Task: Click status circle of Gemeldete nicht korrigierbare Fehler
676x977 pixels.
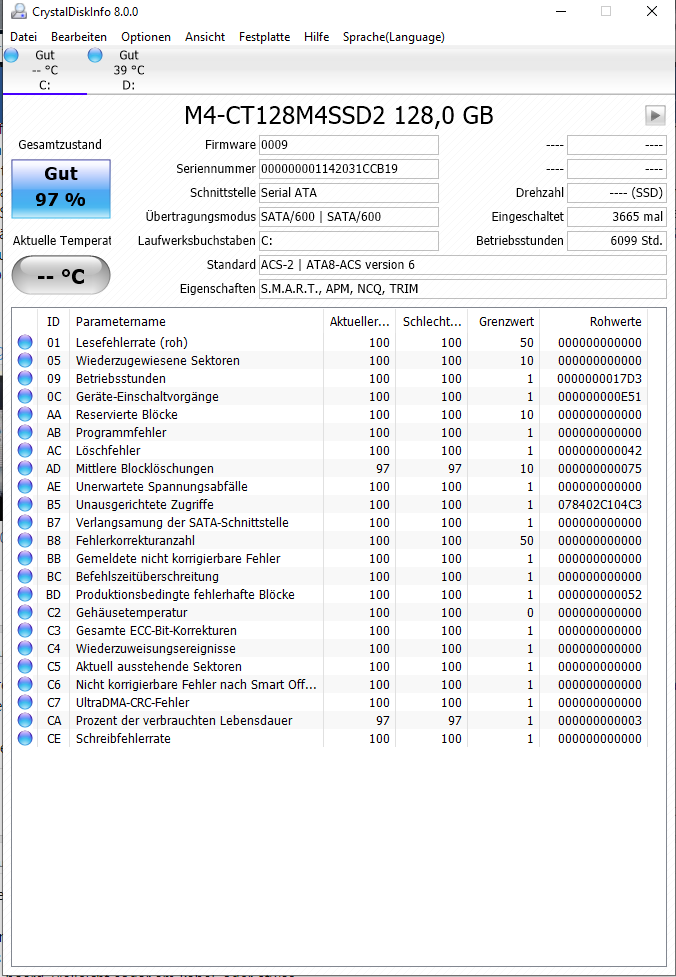Action: pos(25,558)
